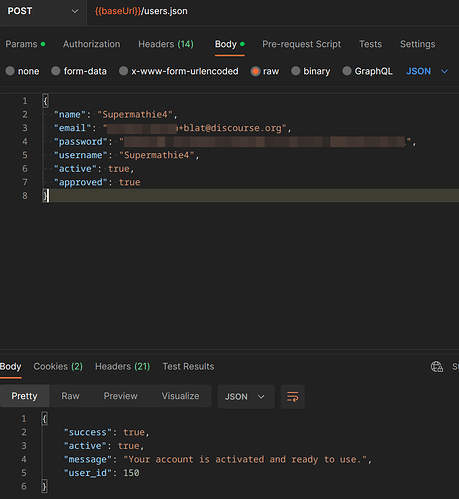The width and height of the screenshot is (459, 499).
Task: Switch to Pre-request Script tab
Action: pos(301,44)
